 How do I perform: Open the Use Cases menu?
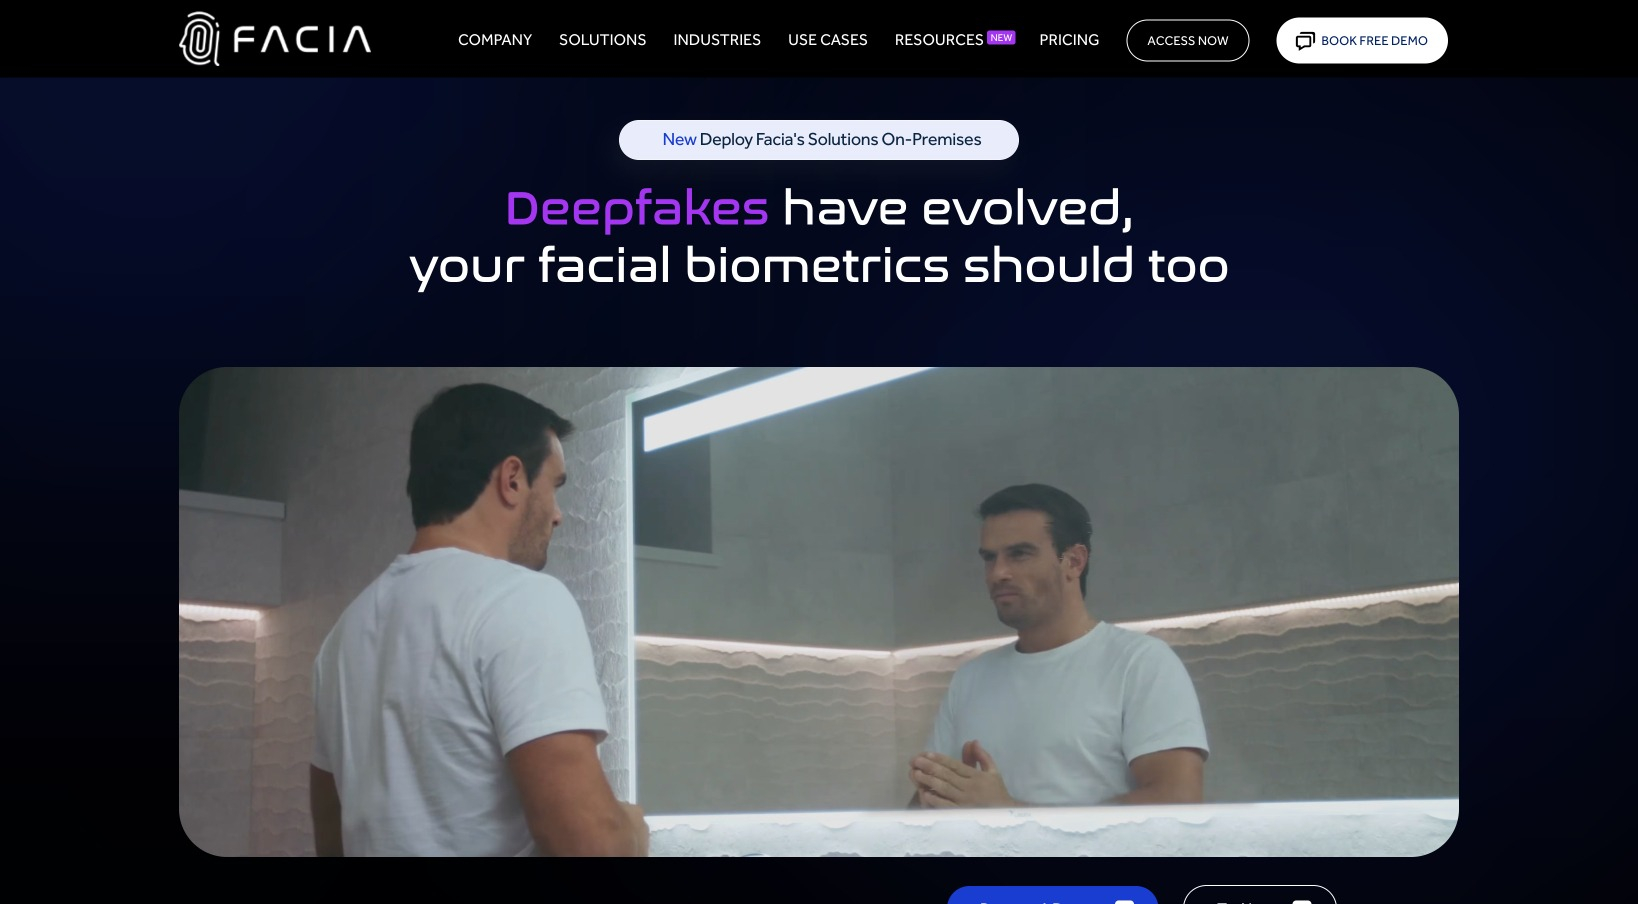tap(827, 40)
